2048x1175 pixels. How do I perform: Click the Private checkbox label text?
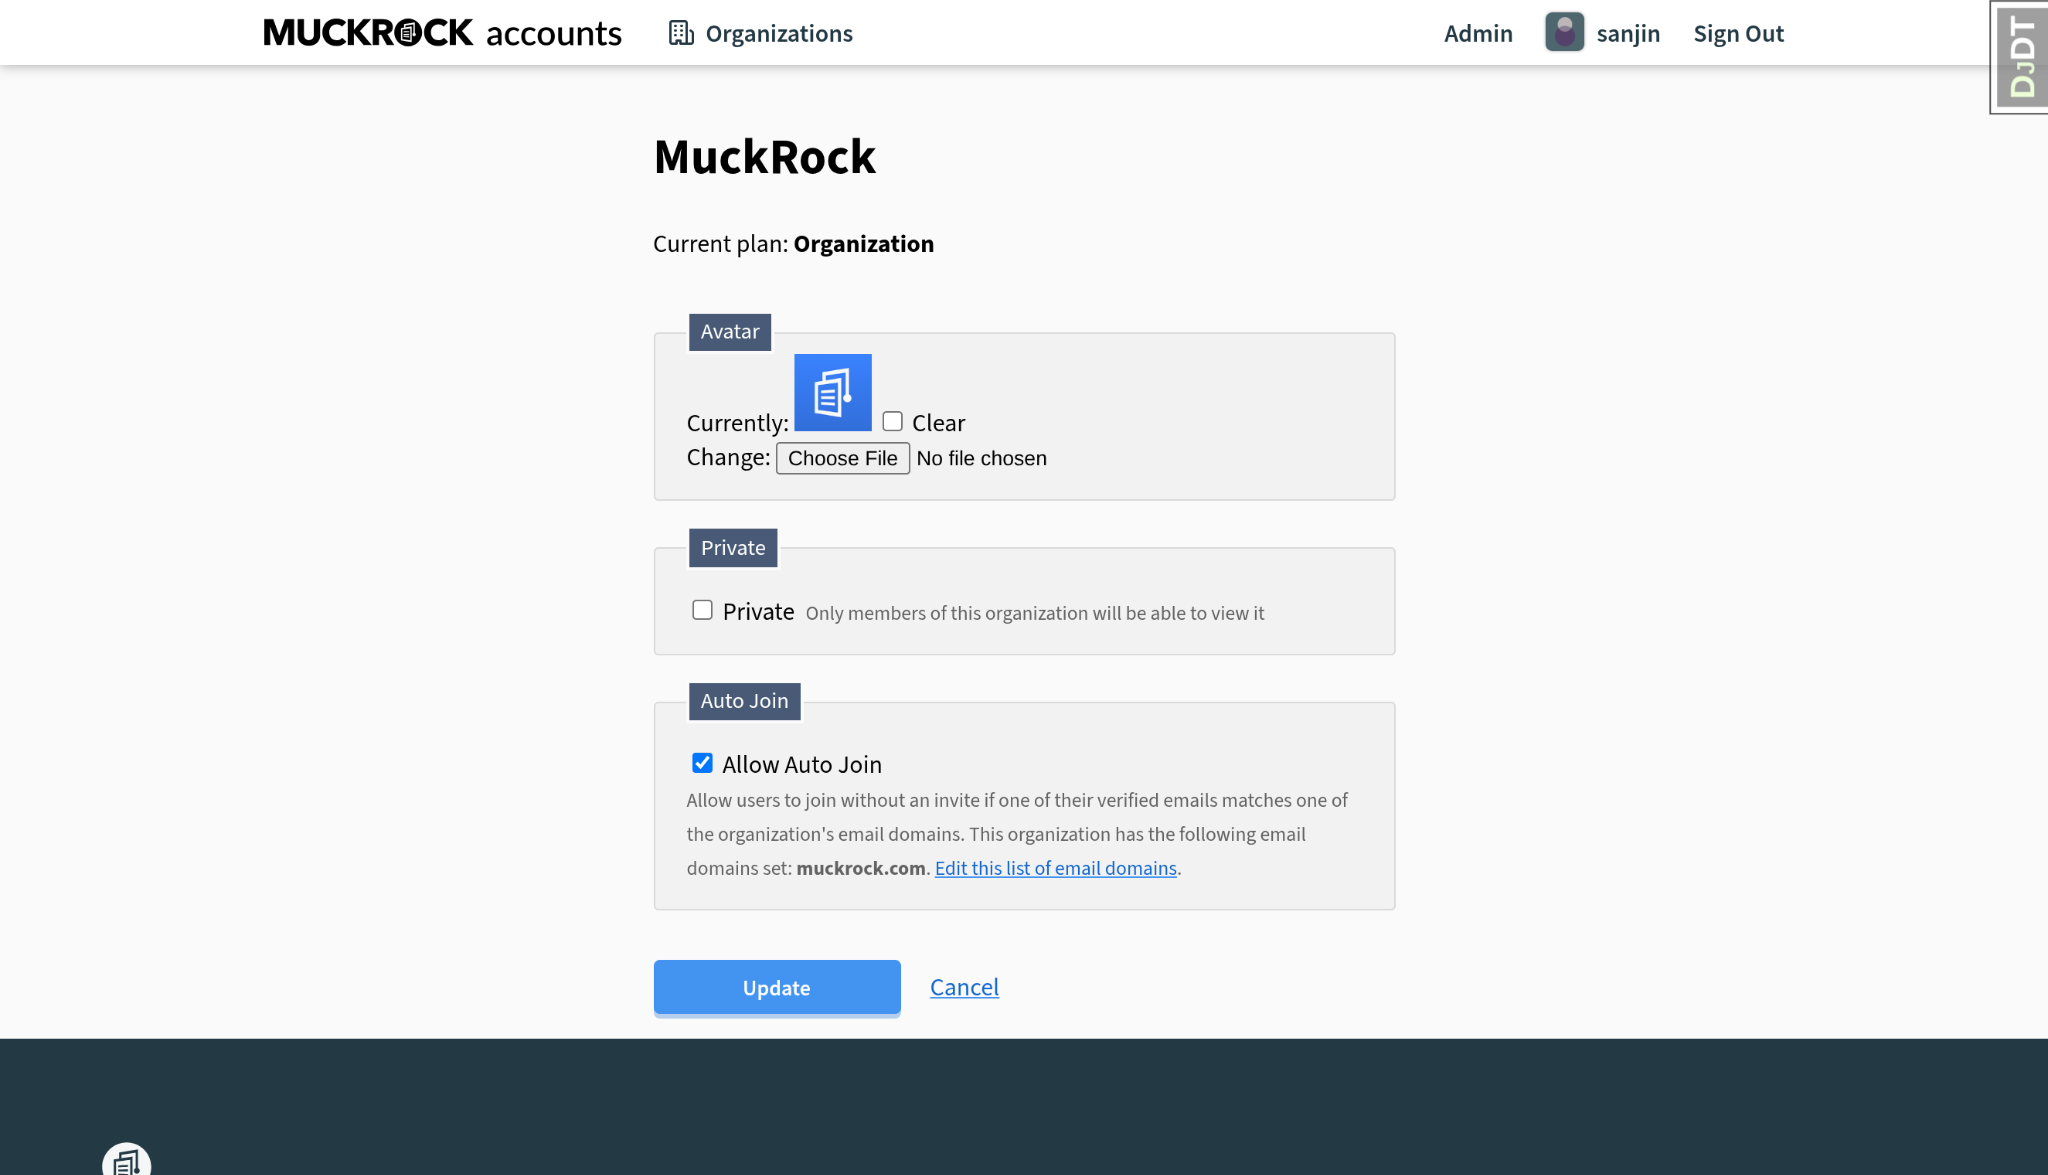[758, 611]
